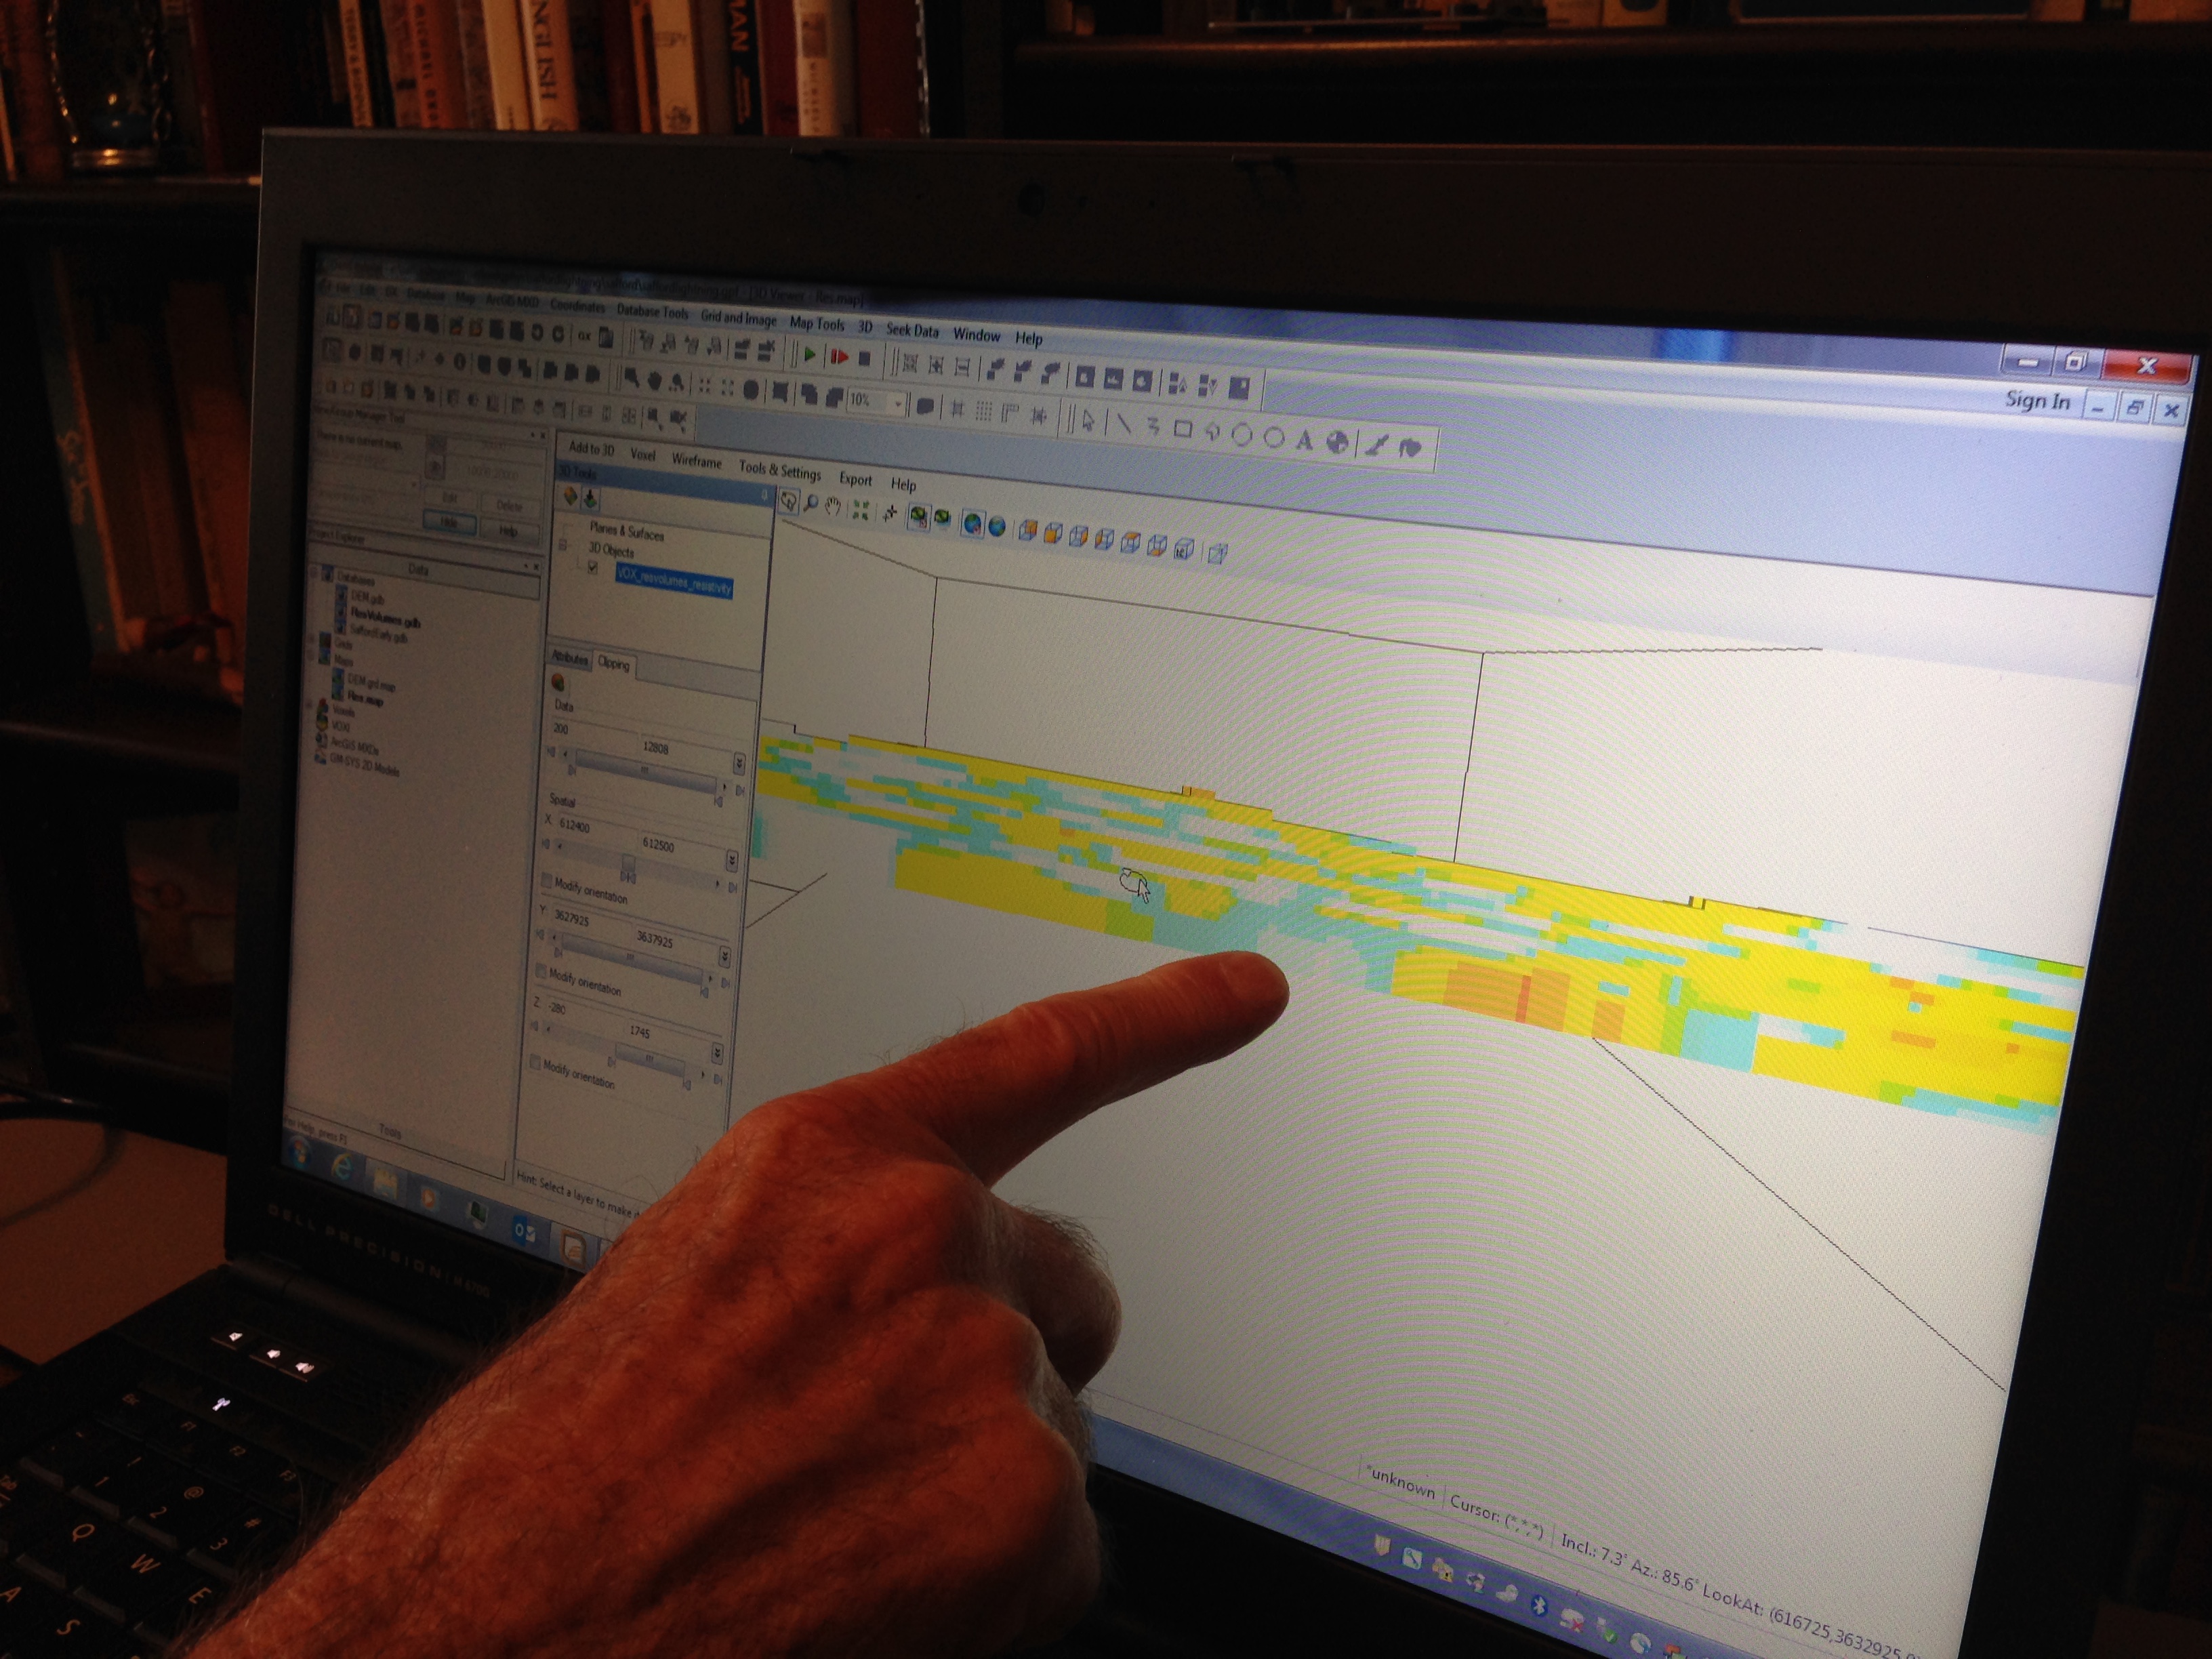Image resolution: width=2212 pixels, height=1659 pixels.
Task: Open the Voxel menu in 3D viewer
Action: tap(642, 455)
